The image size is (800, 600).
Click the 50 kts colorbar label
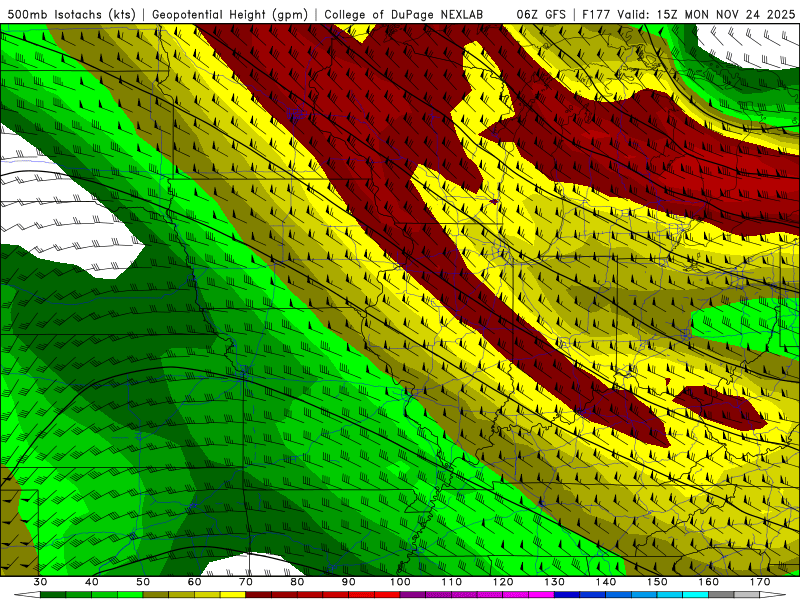pos(143,582)
